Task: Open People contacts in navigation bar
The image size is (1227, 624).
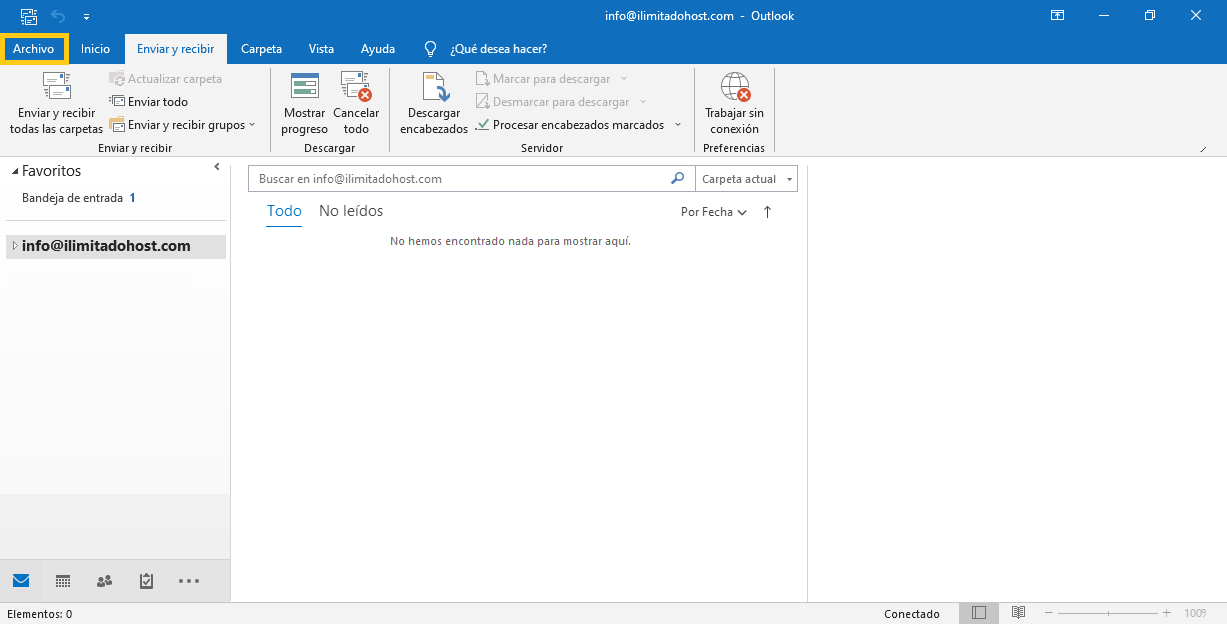Action: click(104, 581)
